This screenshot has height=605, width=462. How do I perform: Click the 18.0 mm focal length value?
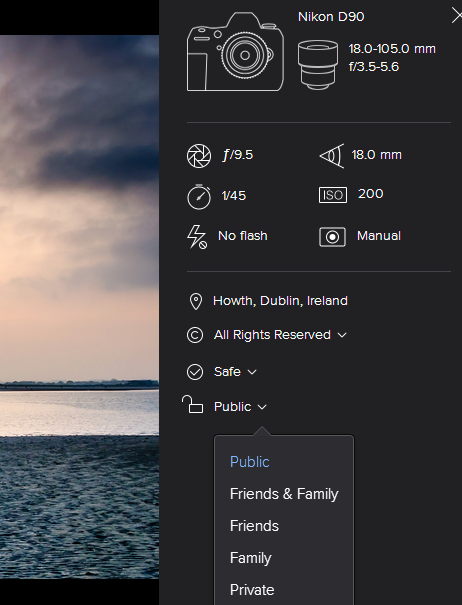[376, 155]
